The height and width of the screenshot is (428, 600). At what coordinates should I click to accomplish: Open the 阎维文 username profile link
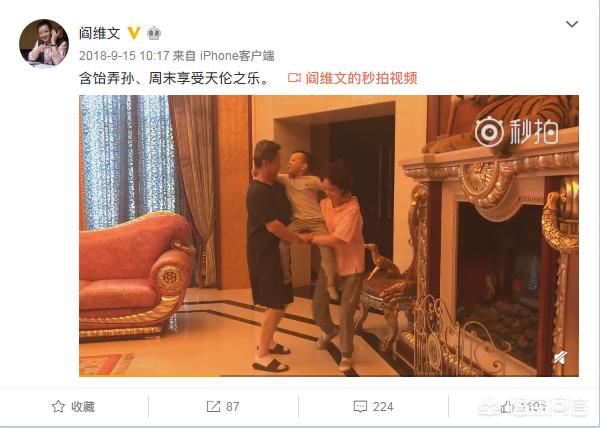[99, 33]
